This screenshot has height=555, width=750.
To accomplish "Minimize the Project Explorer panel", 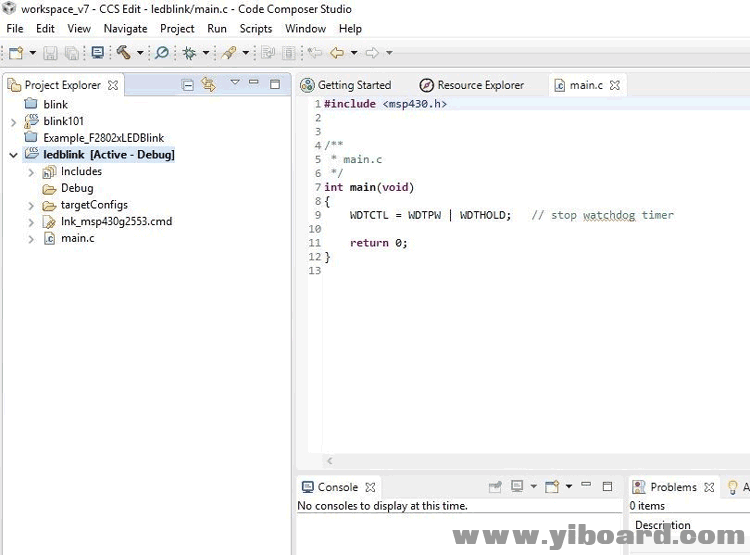I will [254, 82].
